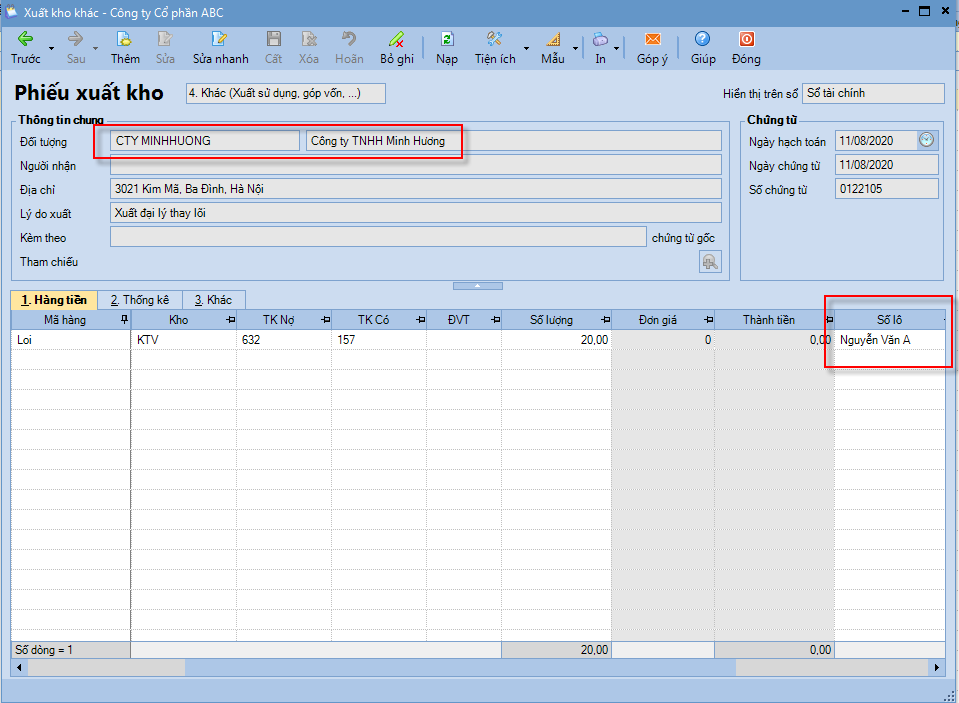Pin the Thành tiền column
Image resolution: width=959 pixels, height=703 pixels.
(829, 319)
